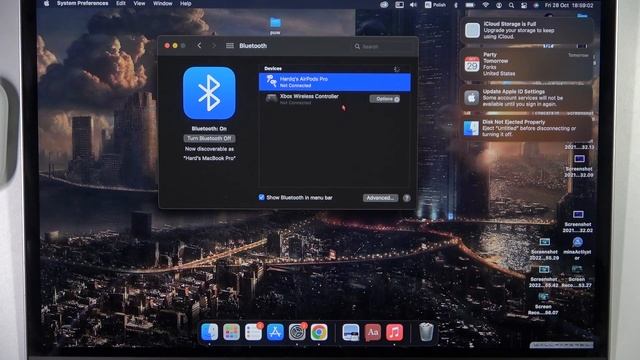Open Update Apple ID Settings notification
The height and width of the screenshot is (360, 640).
pyautogui.click(x=526, y=98)
